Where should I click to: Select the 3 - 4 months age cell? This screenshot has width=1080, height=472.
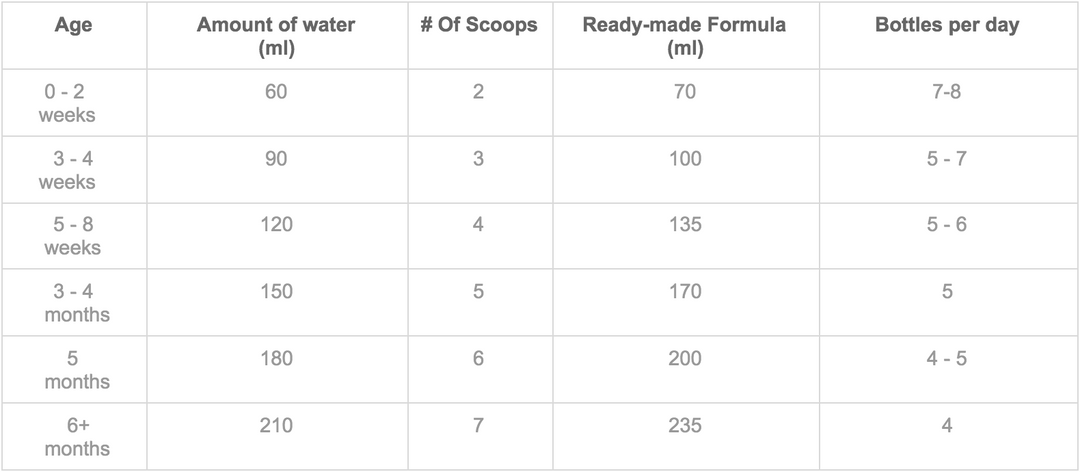(76, 303)
